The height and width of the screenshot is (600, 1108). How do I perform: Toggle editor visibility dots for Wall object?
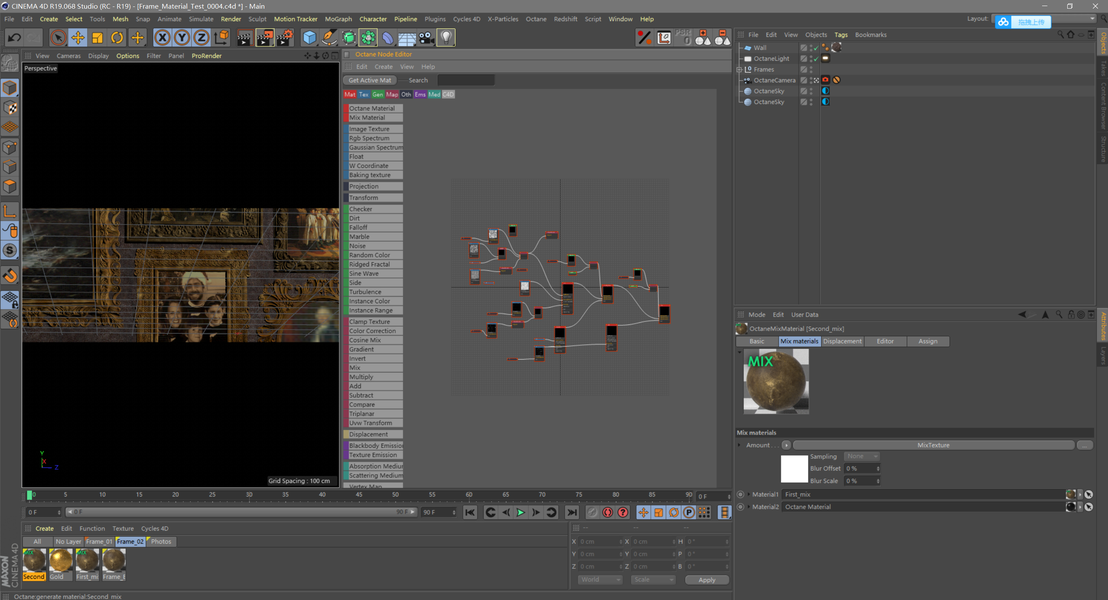811,48
